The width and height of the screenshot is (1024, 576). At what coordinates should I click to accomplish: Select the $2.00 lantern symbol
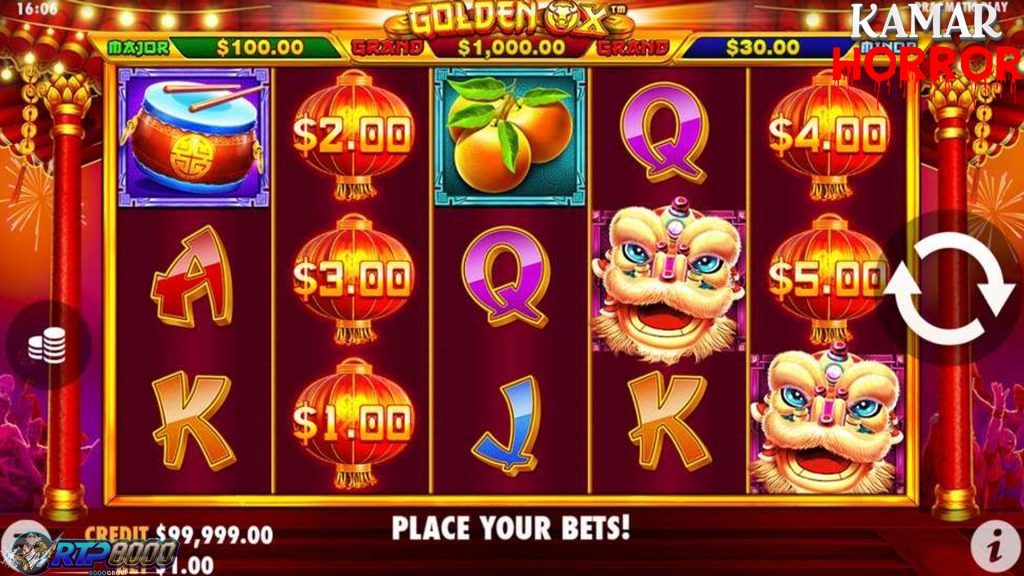(353, 135)
